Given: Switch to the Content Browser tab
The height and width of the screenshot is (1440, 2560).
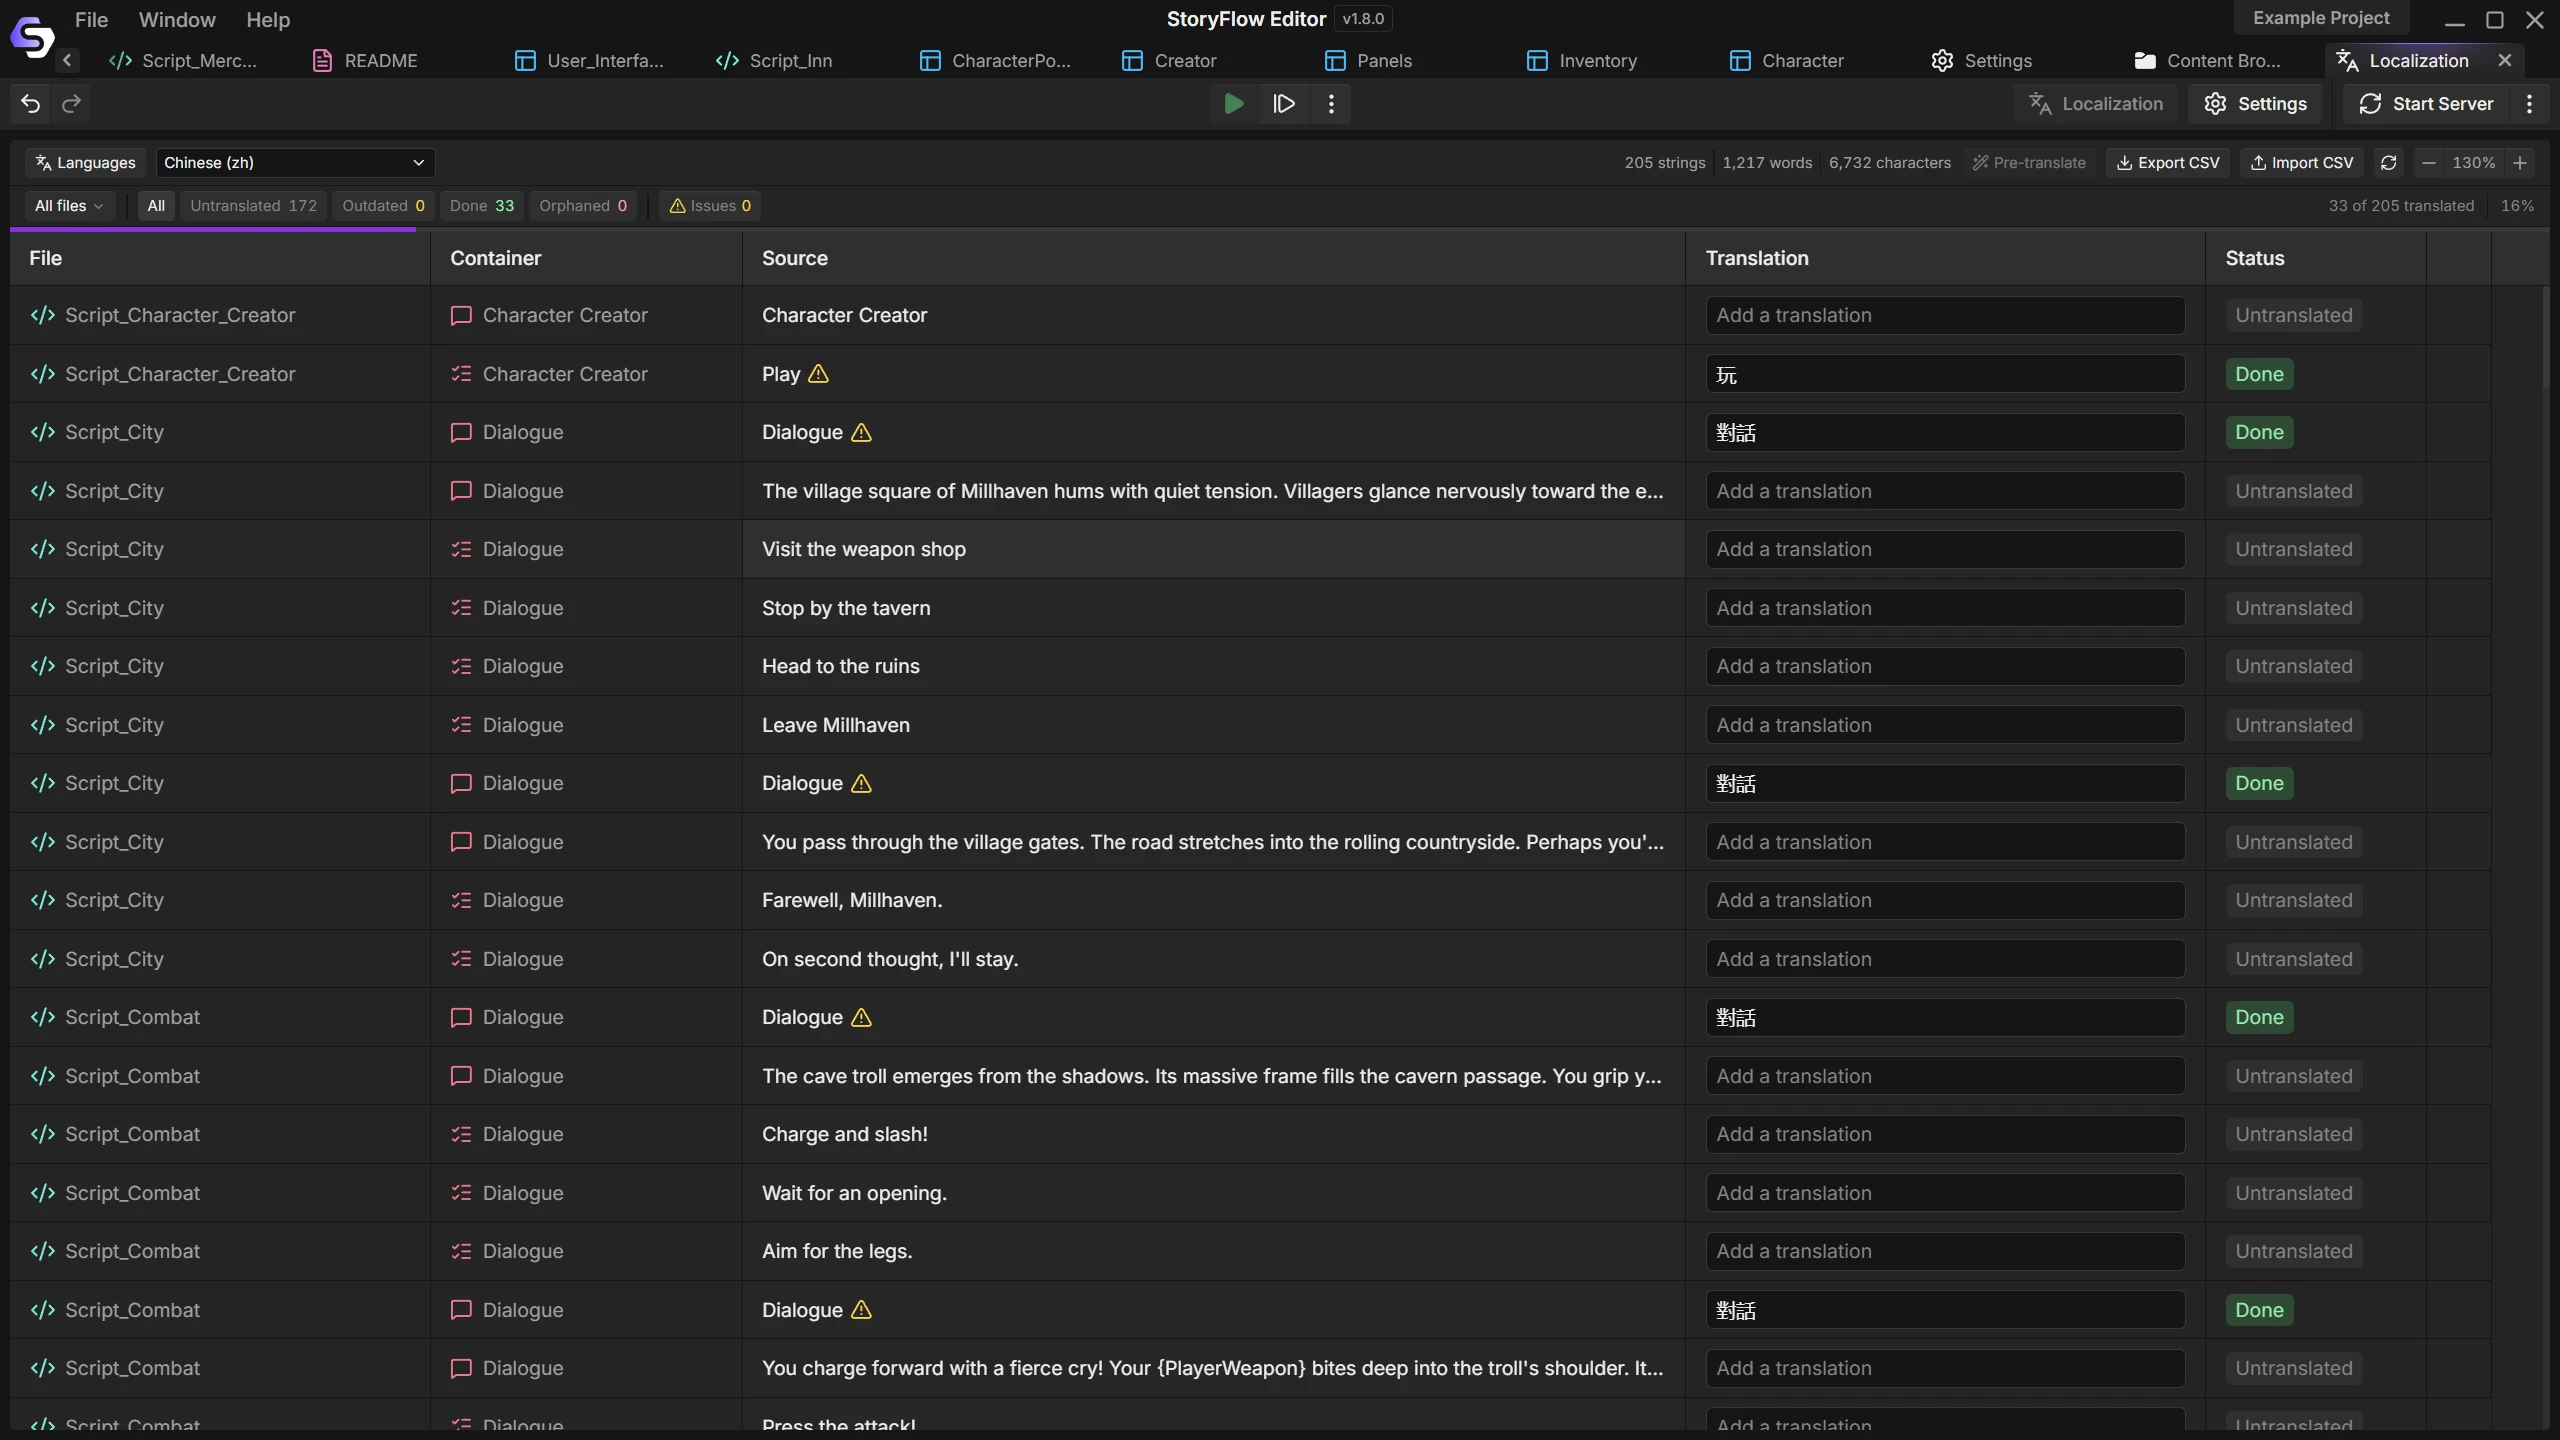Looking at the screenshot, I should (x=2208, y=61).
